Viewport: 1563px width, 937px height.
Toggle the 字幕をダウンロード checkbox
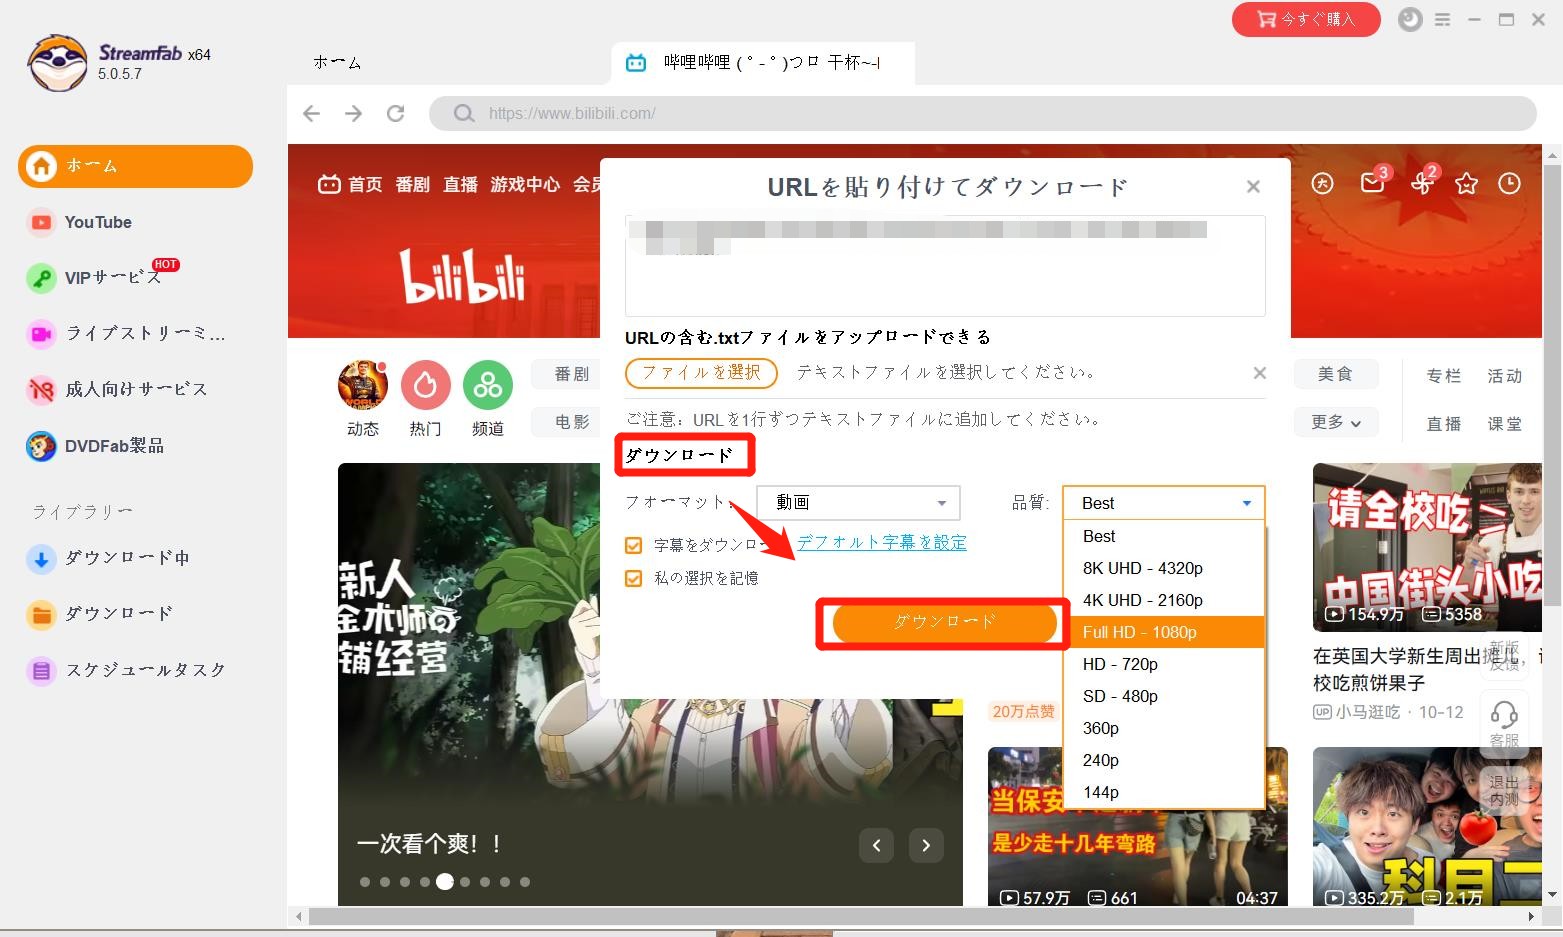pyautogui.click(x=633, y=545)
